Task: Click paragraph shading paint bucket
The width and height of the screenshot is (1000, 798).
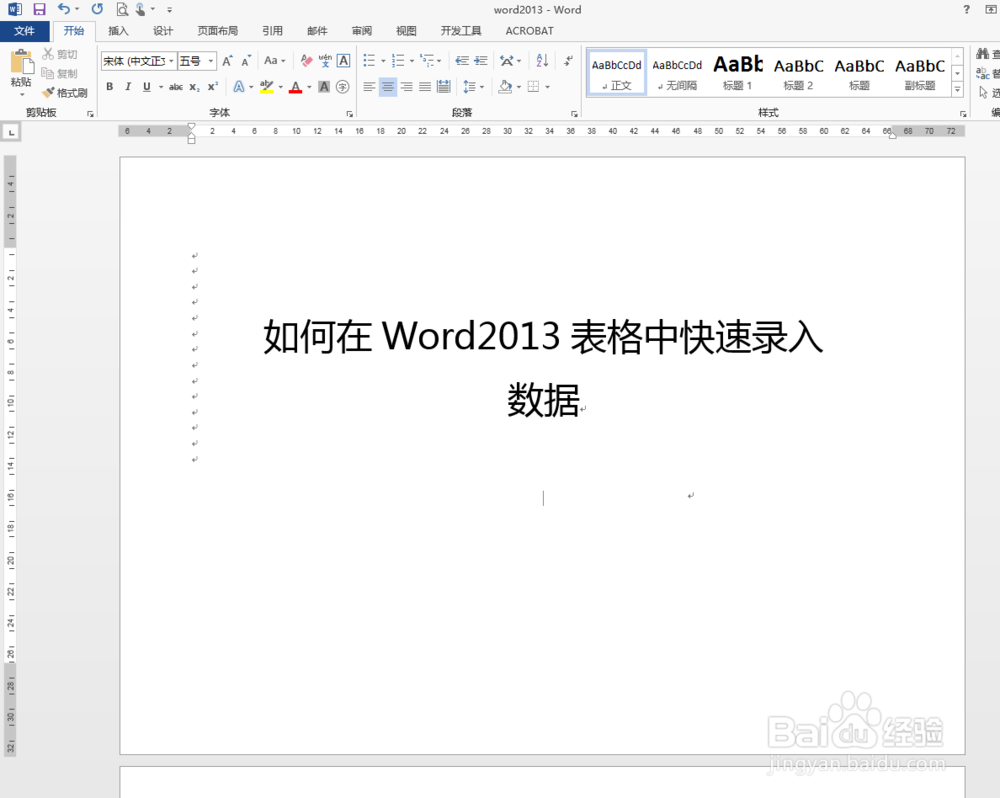Action: (x=505, y=87)
